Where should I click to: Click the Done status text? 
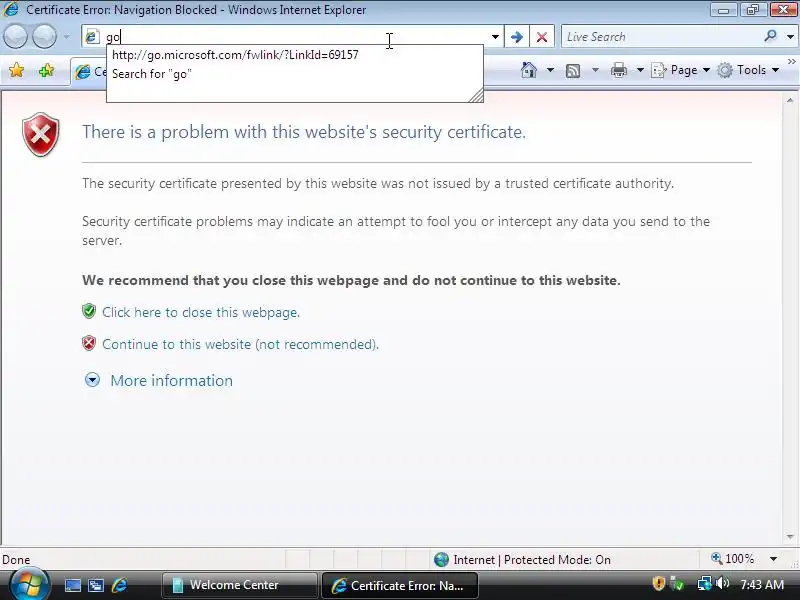click(x=16, y=560)
